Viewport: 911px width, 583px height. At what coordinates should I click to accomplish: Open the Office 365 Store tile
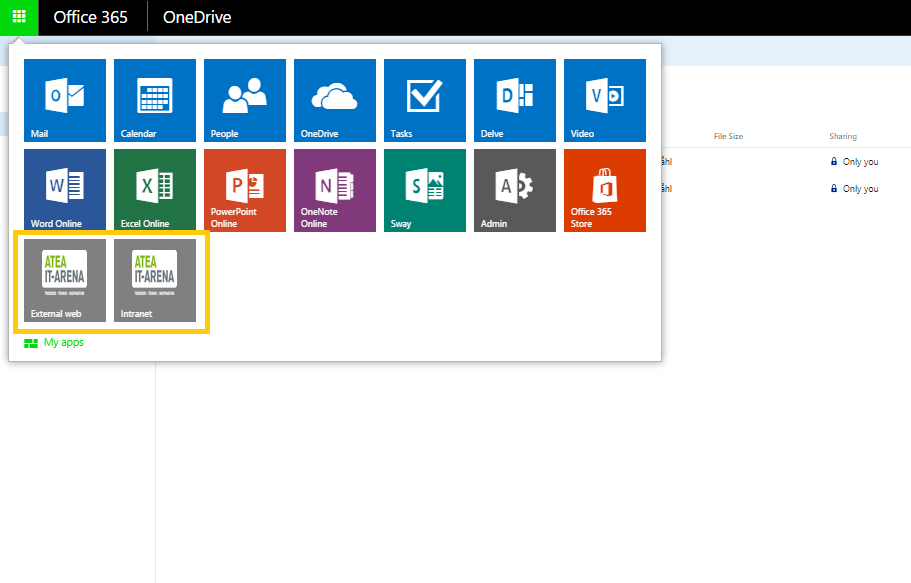605,190
